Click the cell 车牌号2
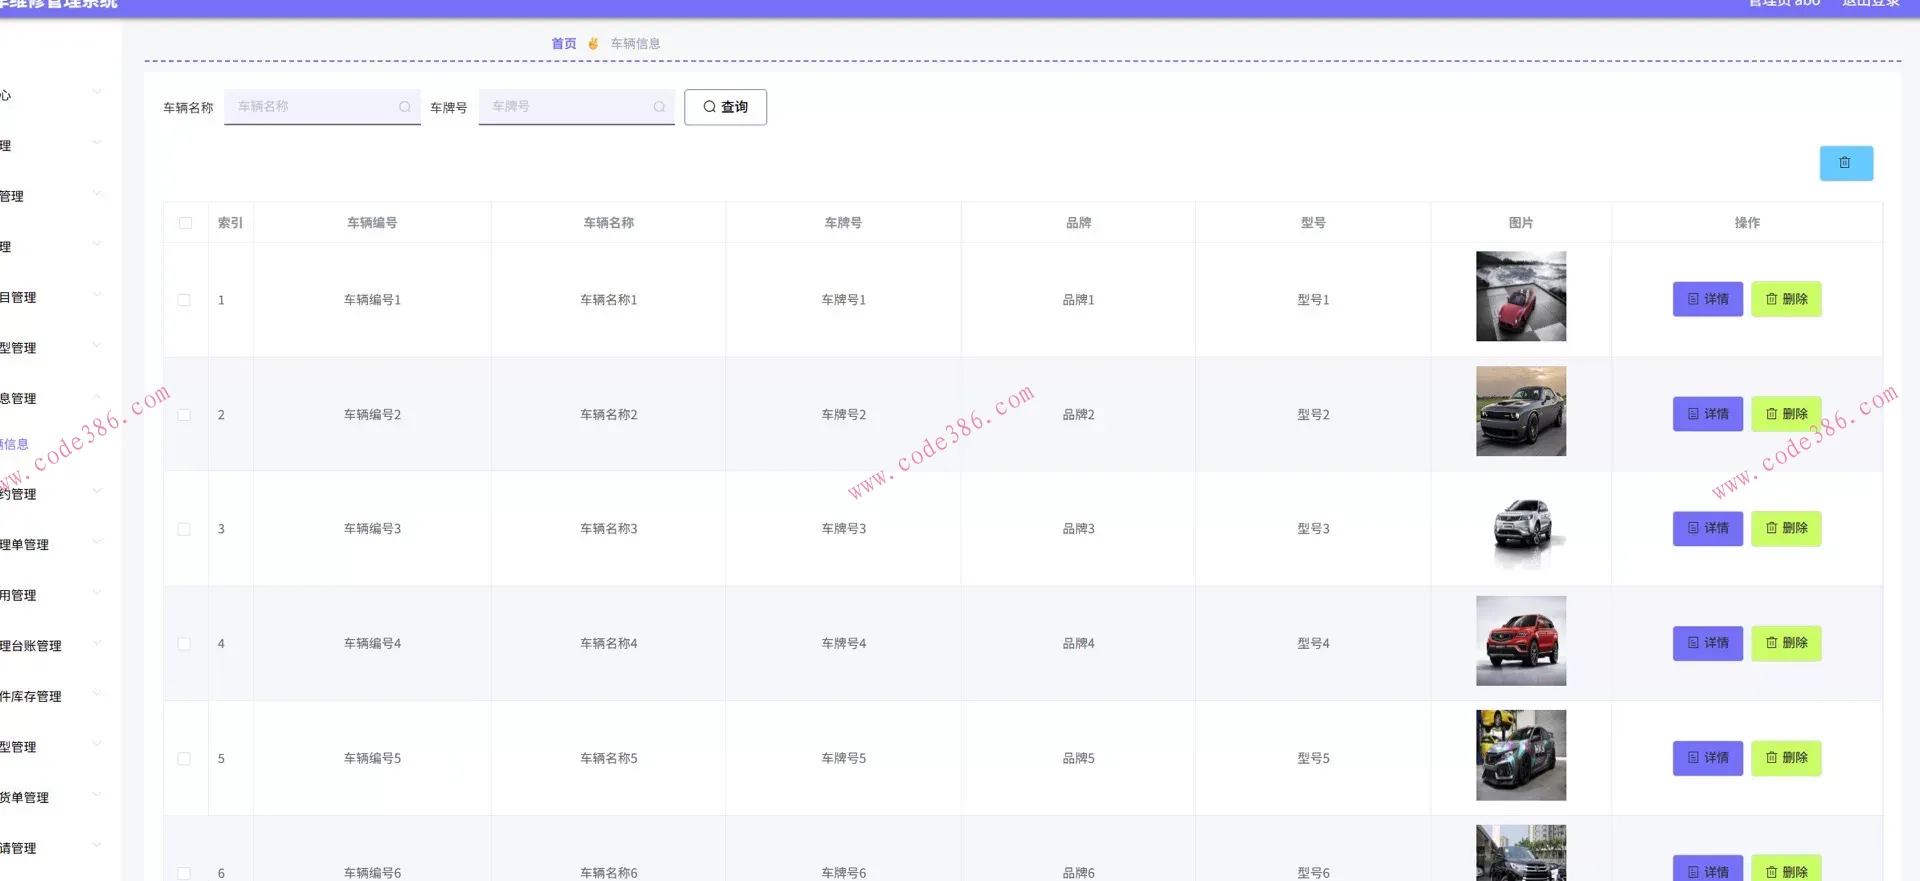Viewport: 1920px width, 881px height. pyautogui.click(x=844, y=415)
